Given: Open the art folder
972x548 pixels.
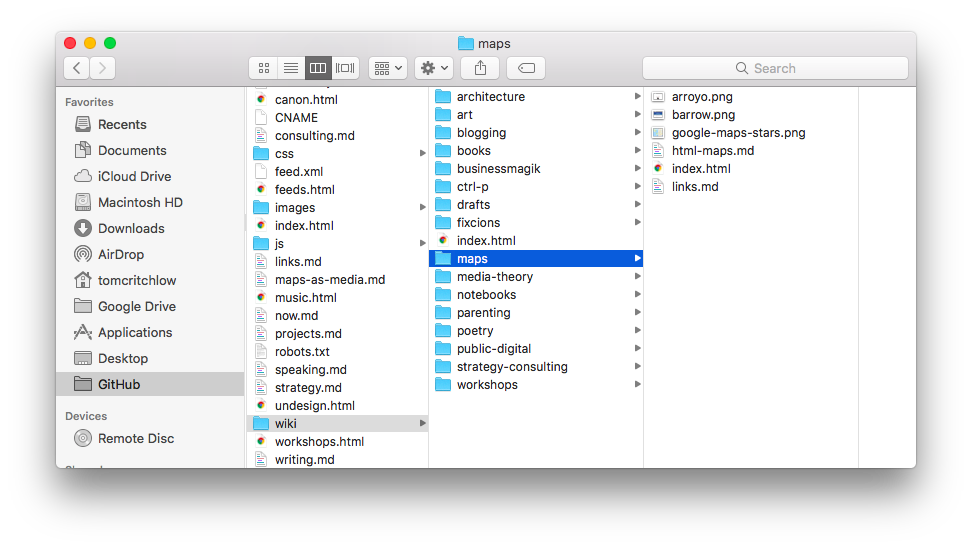Looking at the screenshot, I should pos(536,115).
